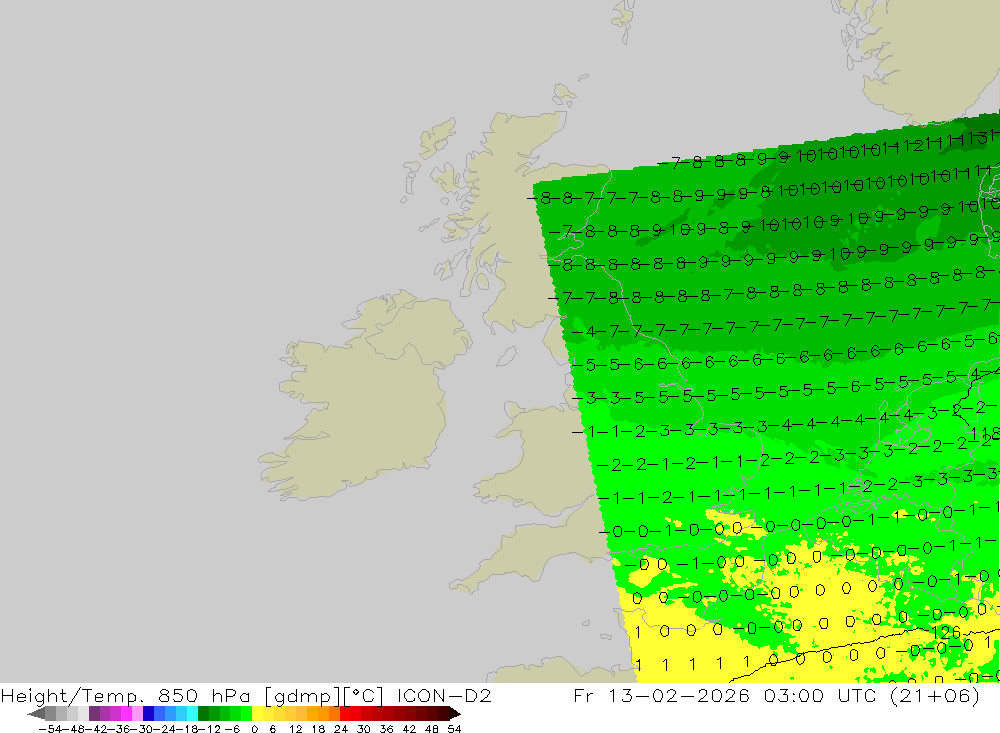Click the '-54' legend scale label

coord(50,729)
